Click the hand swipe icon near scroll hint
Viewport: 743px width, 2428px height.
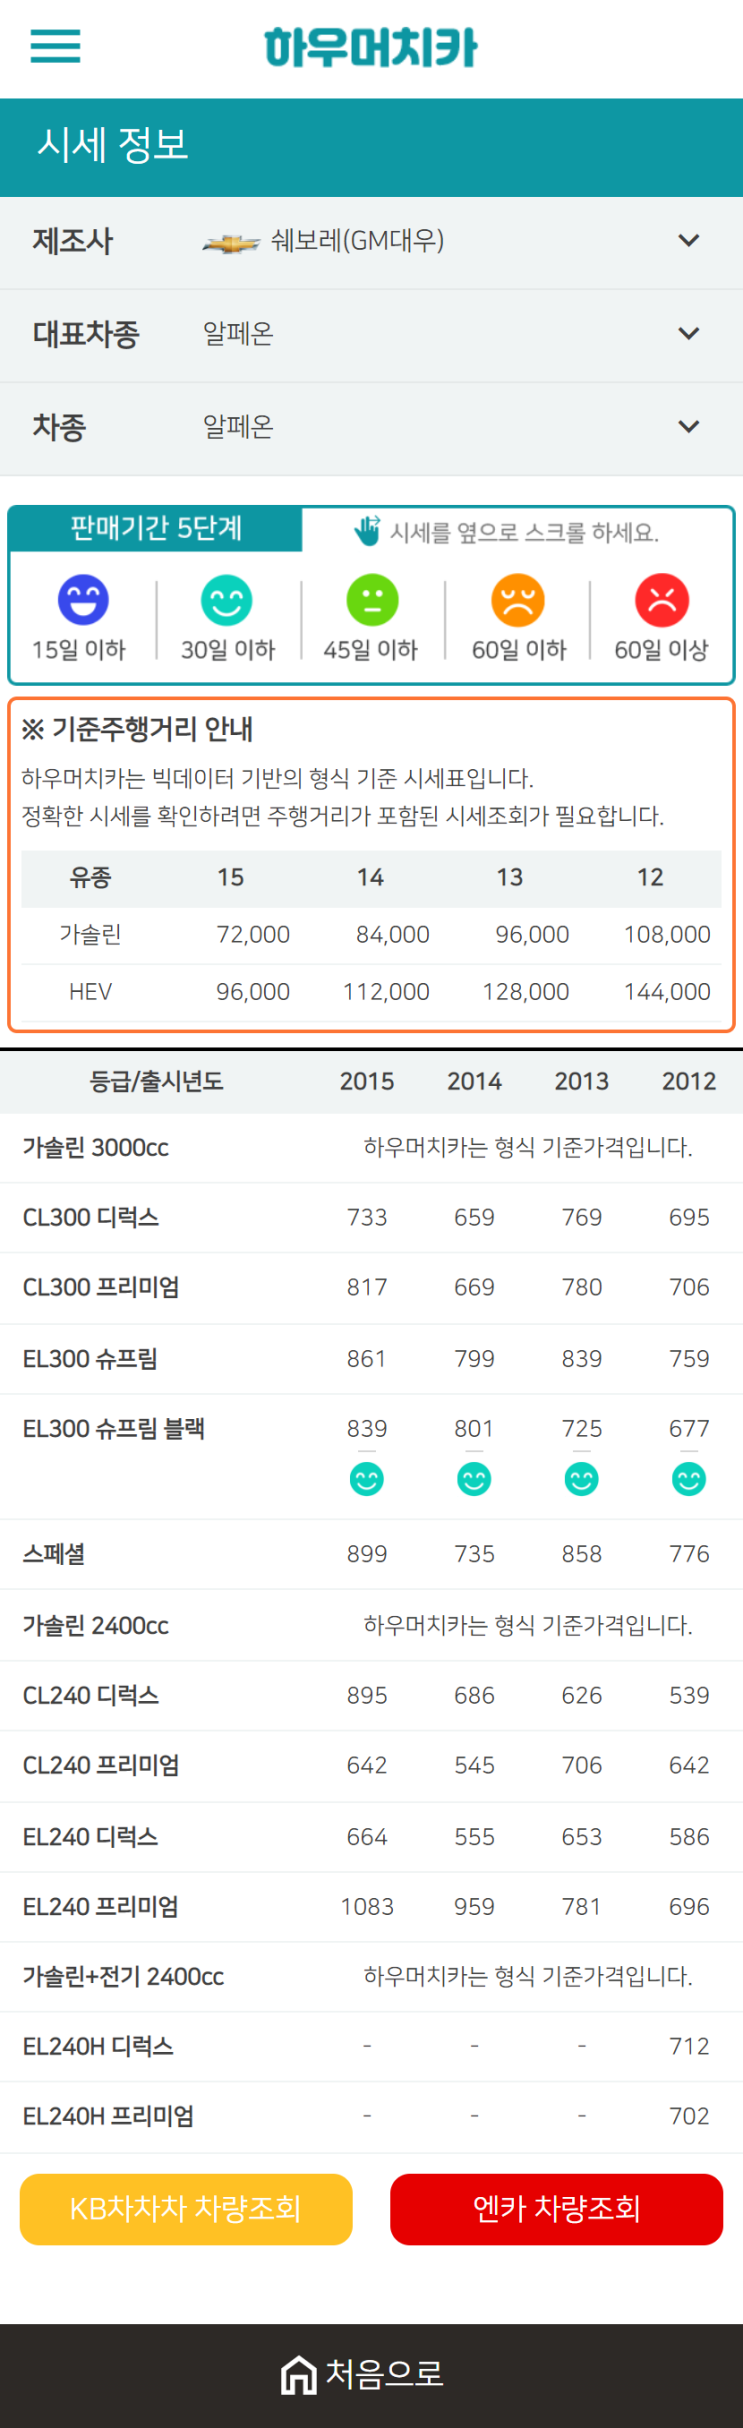tap(368, 530)
